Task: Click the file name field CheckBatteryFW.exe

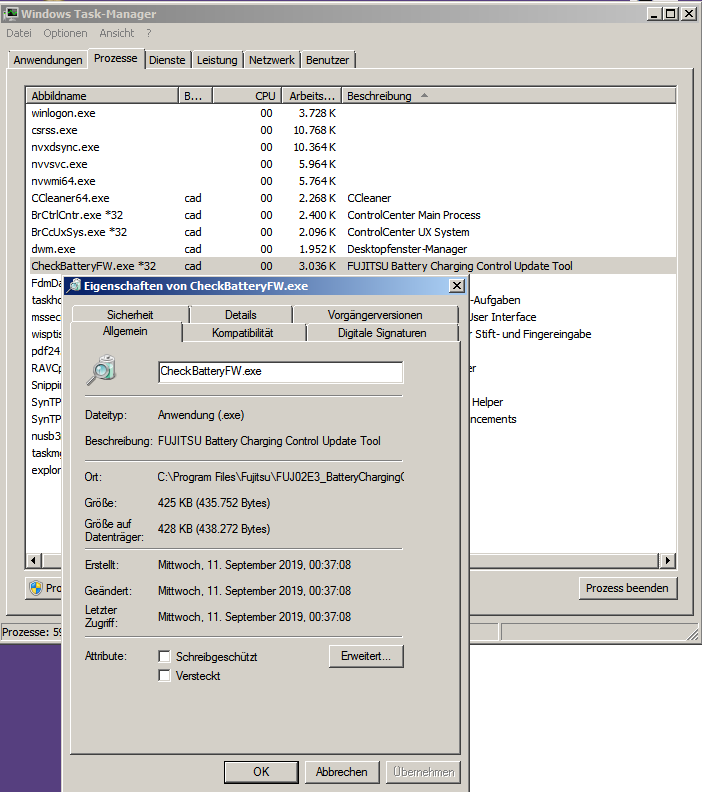Action: (x=280, y=372)
